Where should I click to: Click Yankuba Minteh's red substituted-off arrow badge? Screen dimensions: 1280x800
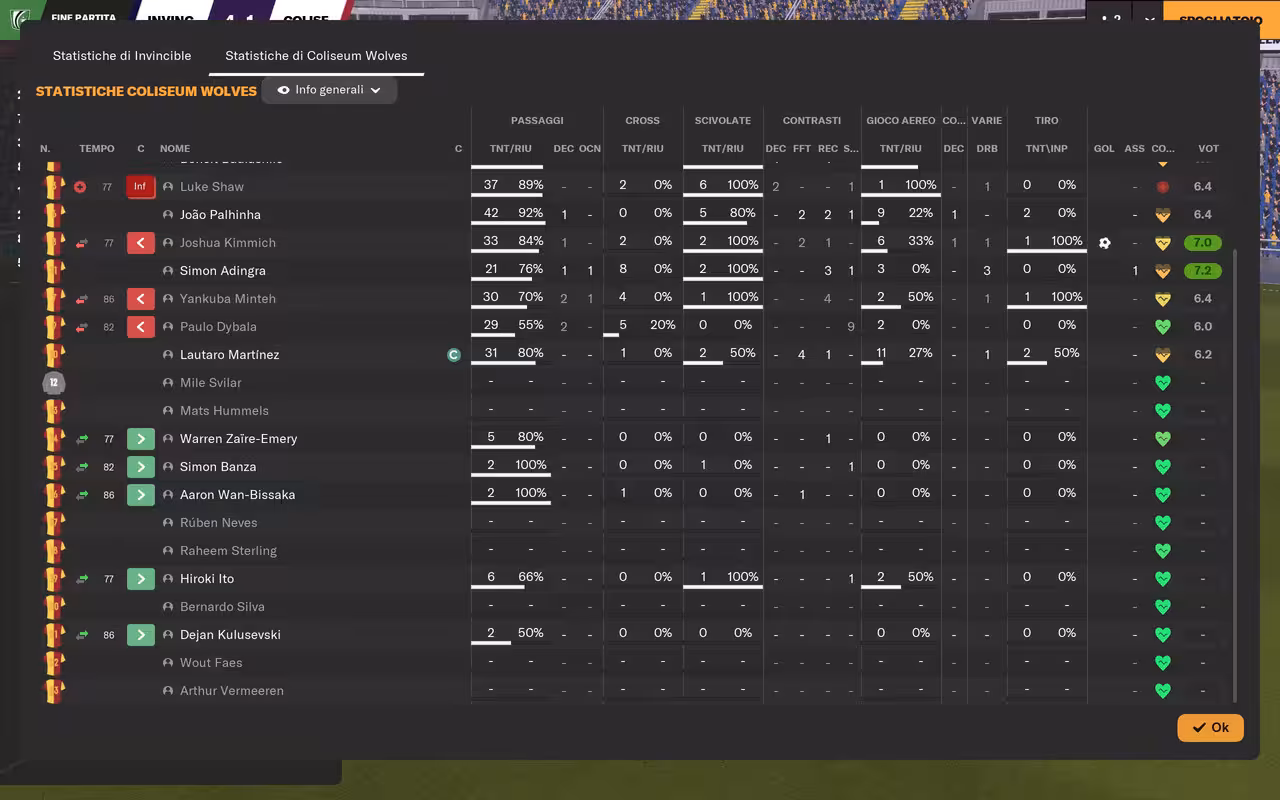coord(140,299)
